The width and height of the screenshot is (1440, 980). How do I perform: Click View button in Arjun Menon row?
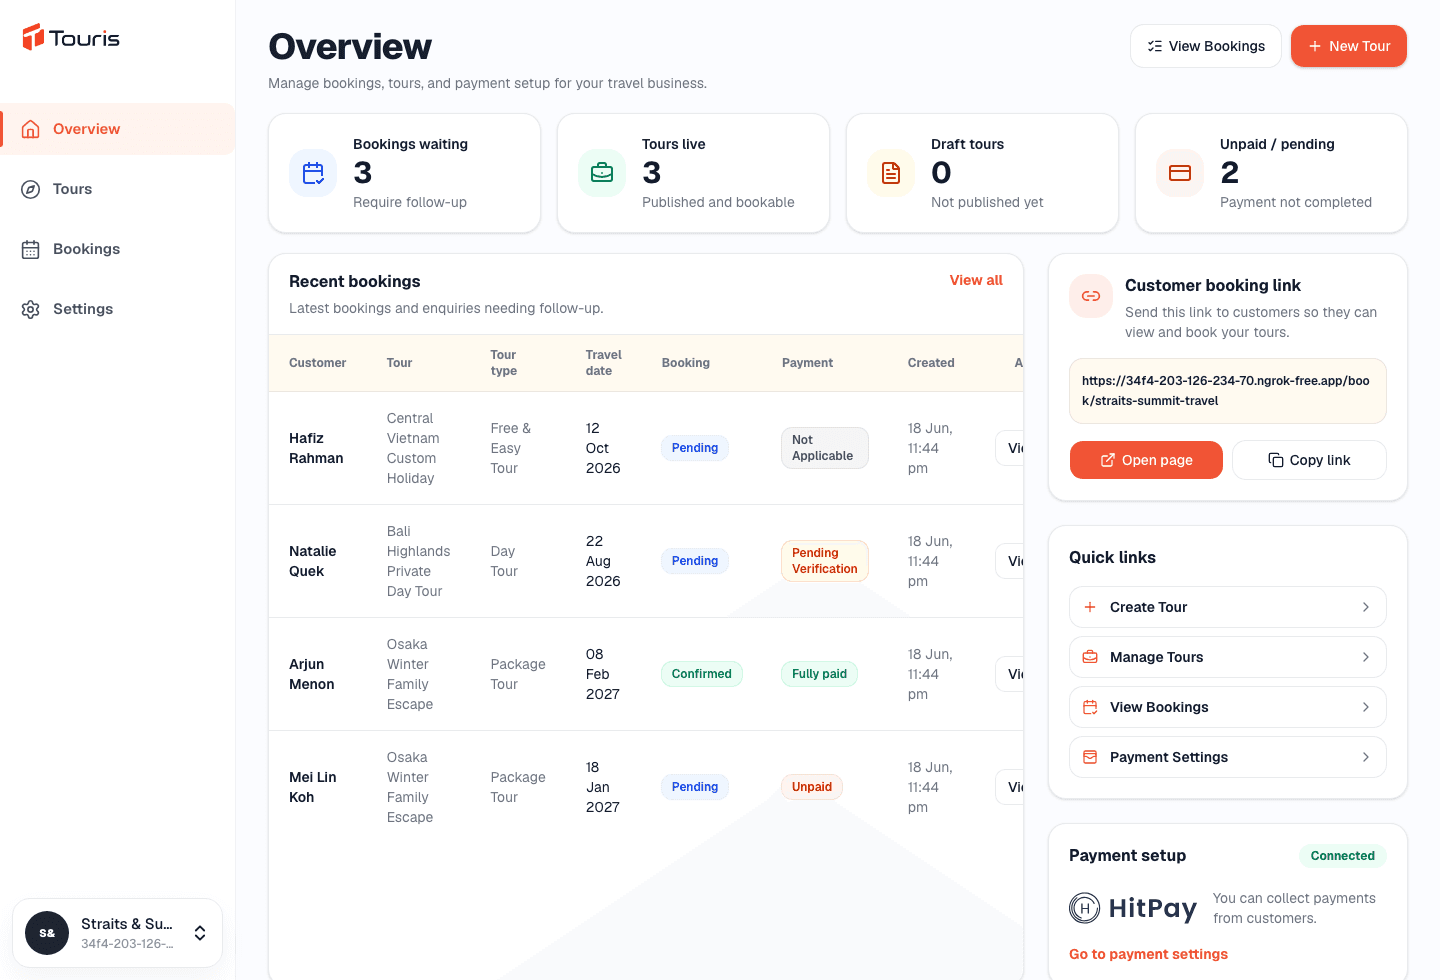[x=1011, y=674]
